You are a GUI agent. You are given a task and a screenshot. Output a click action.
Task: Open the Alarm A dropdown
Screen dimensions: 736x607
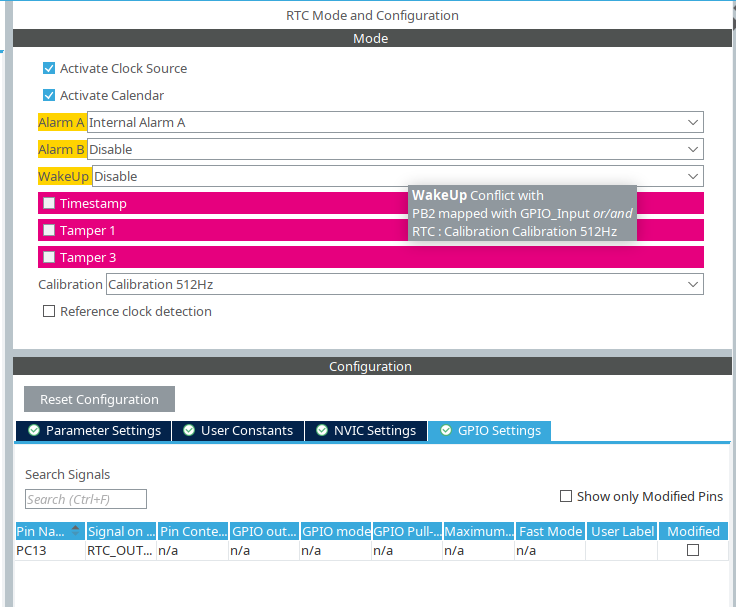pos(395,123)
